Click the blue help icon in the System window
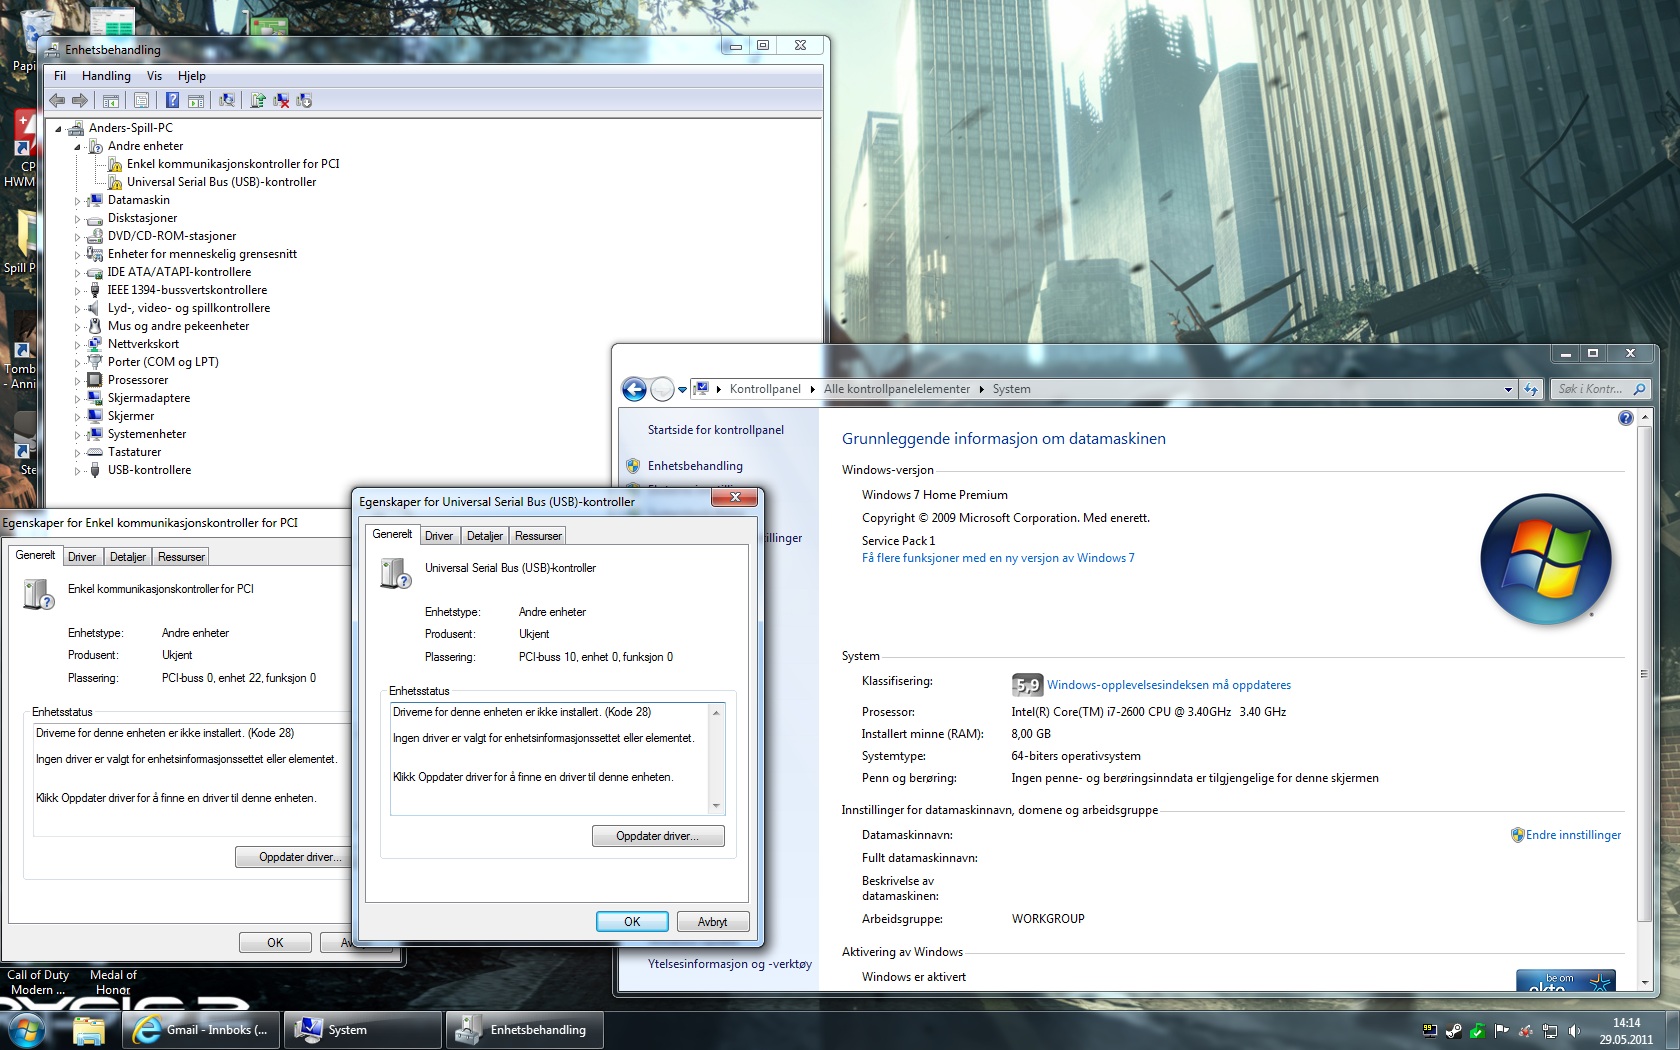This screenshot has width=1680, height=1050. pyautogui.click(x=1626, y=418)
